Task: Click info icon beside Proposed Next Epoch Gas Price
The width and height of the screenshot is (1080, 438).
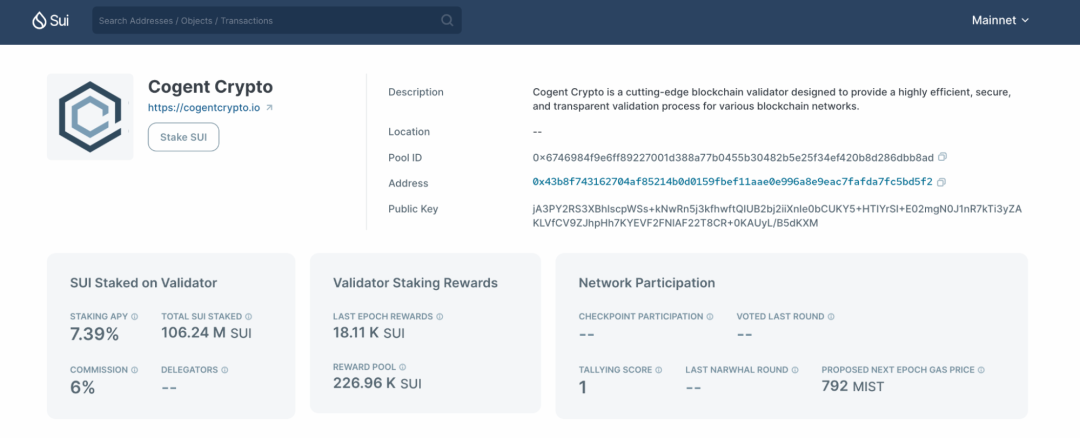Action: (982, 370)
